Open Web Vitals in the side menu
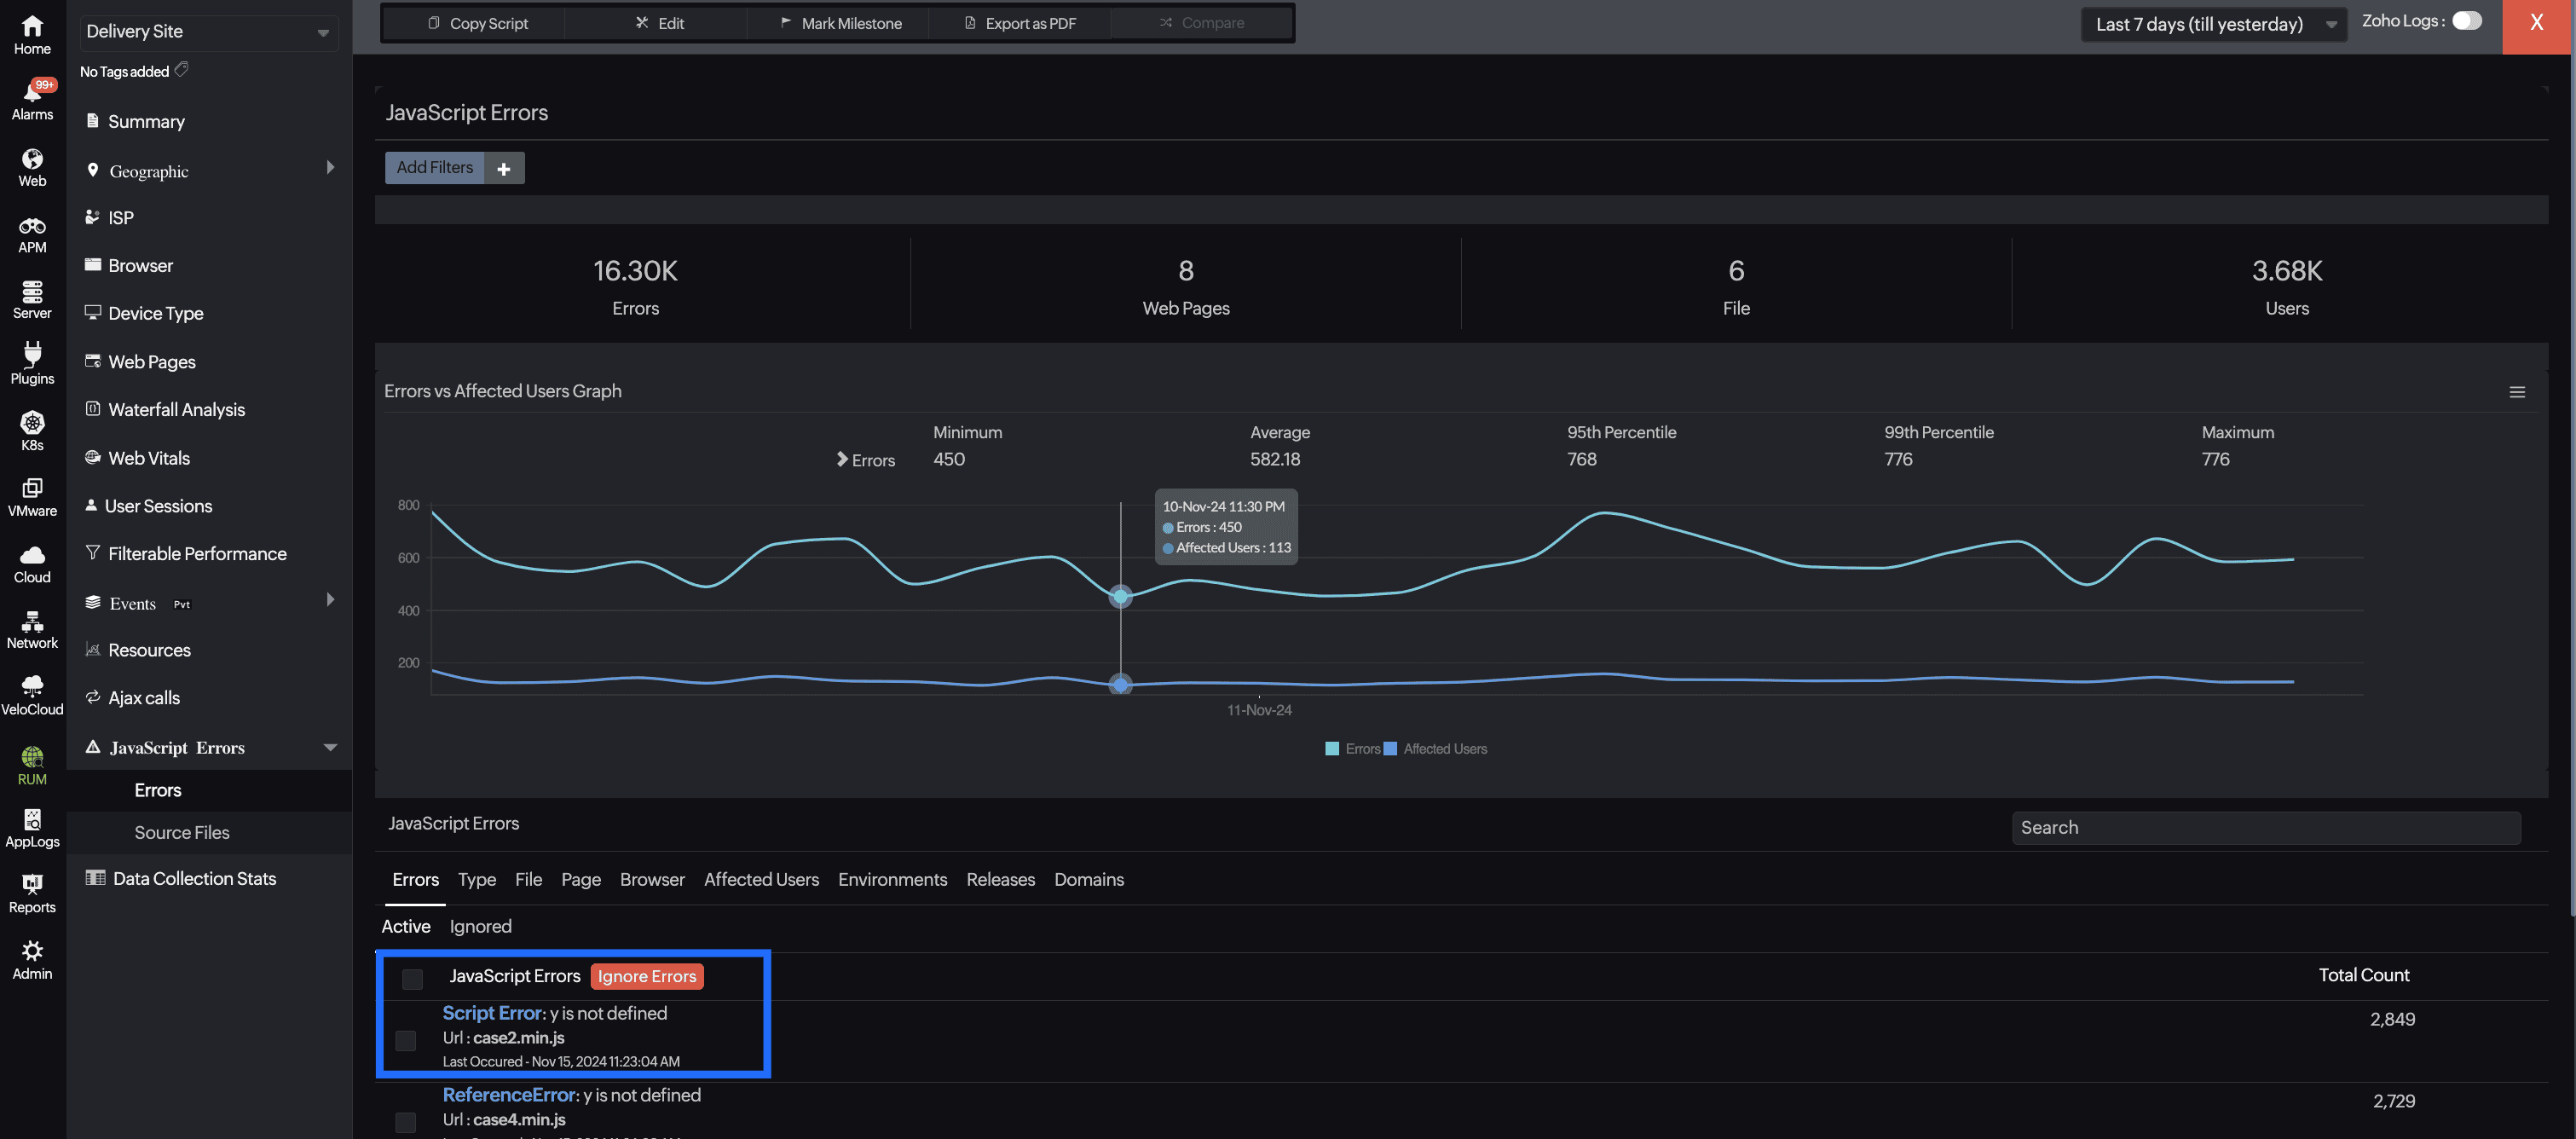Image resolution: width=2576 pixels, height=1139 pixels. tap(148, 458)
